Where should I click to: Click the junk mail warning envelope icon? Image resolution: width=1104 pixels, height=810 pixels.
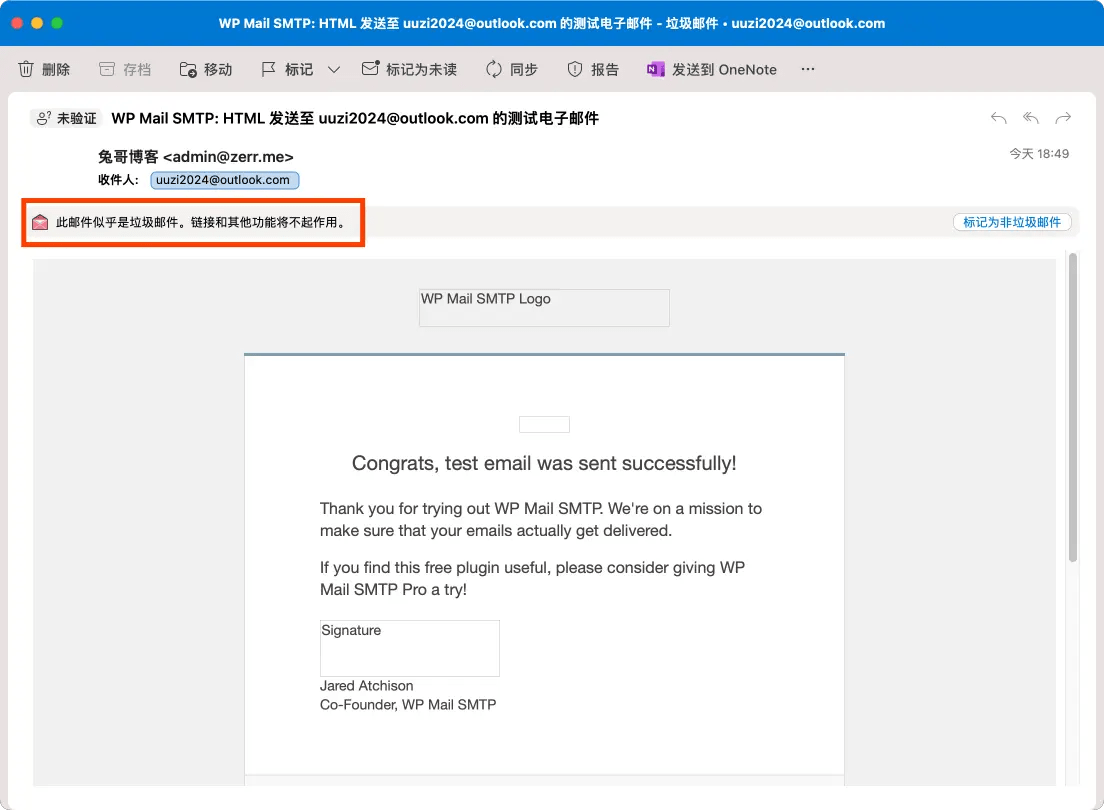(40, 223)
